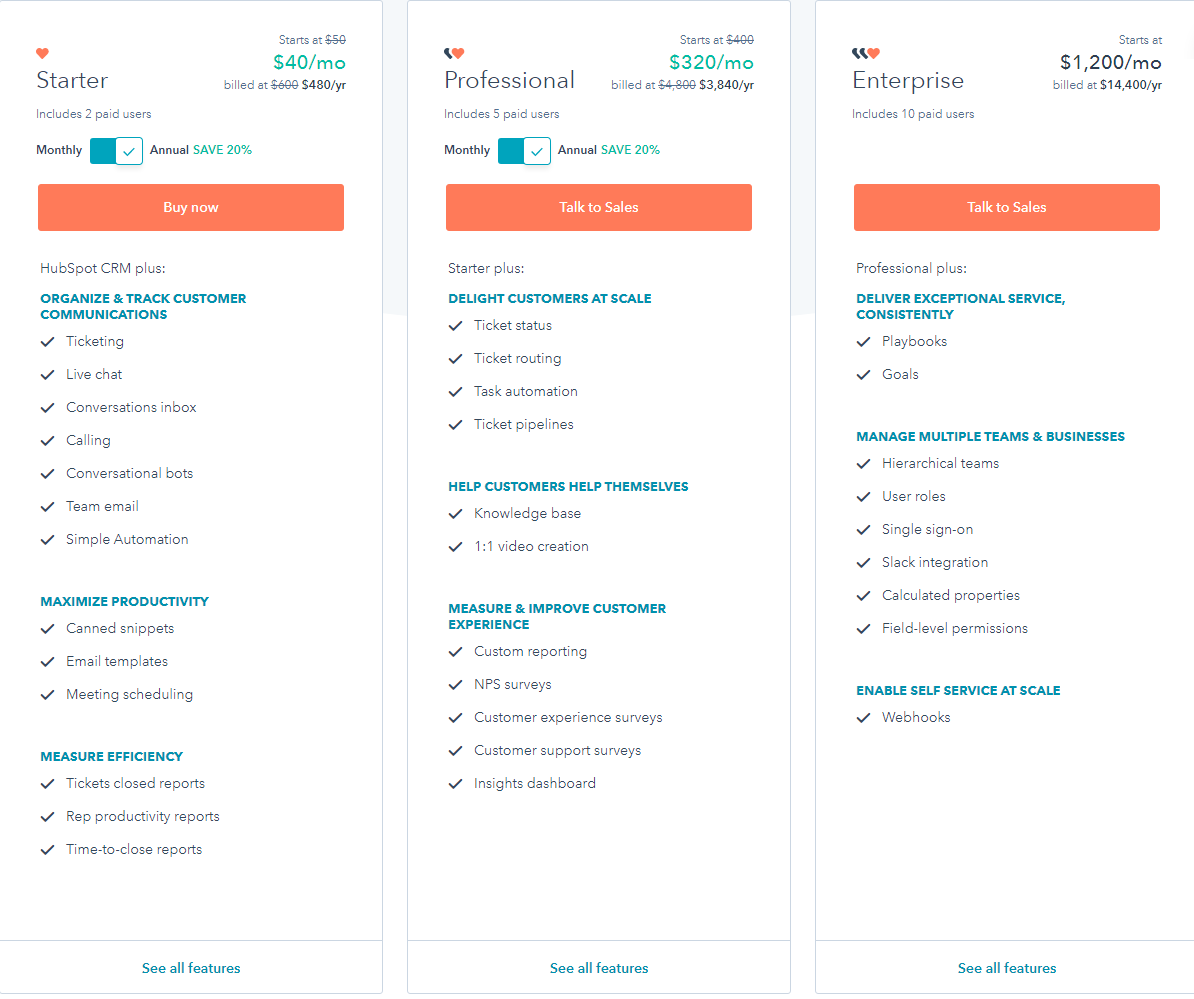Click the checkmark next to NPS surveys
This screenshot has height=999, width=1194.
coord(455,684)
